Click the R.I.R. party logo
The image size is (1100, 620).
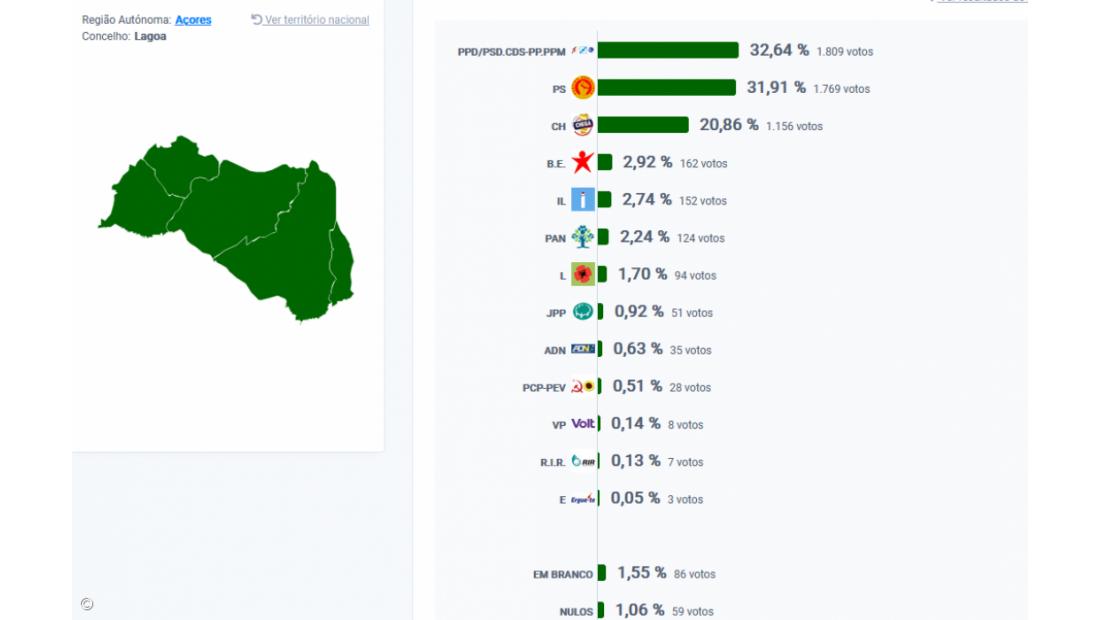[x=583, y=461]
